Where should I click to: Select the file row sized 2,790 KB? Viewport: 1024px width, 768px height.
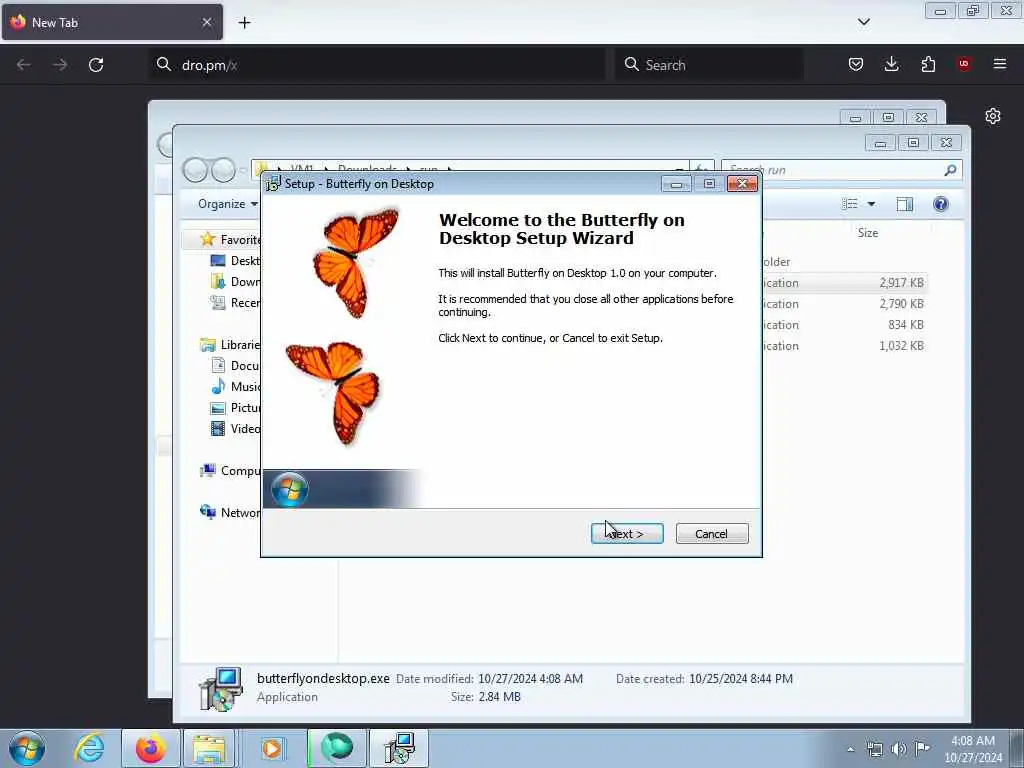(844, 304)
